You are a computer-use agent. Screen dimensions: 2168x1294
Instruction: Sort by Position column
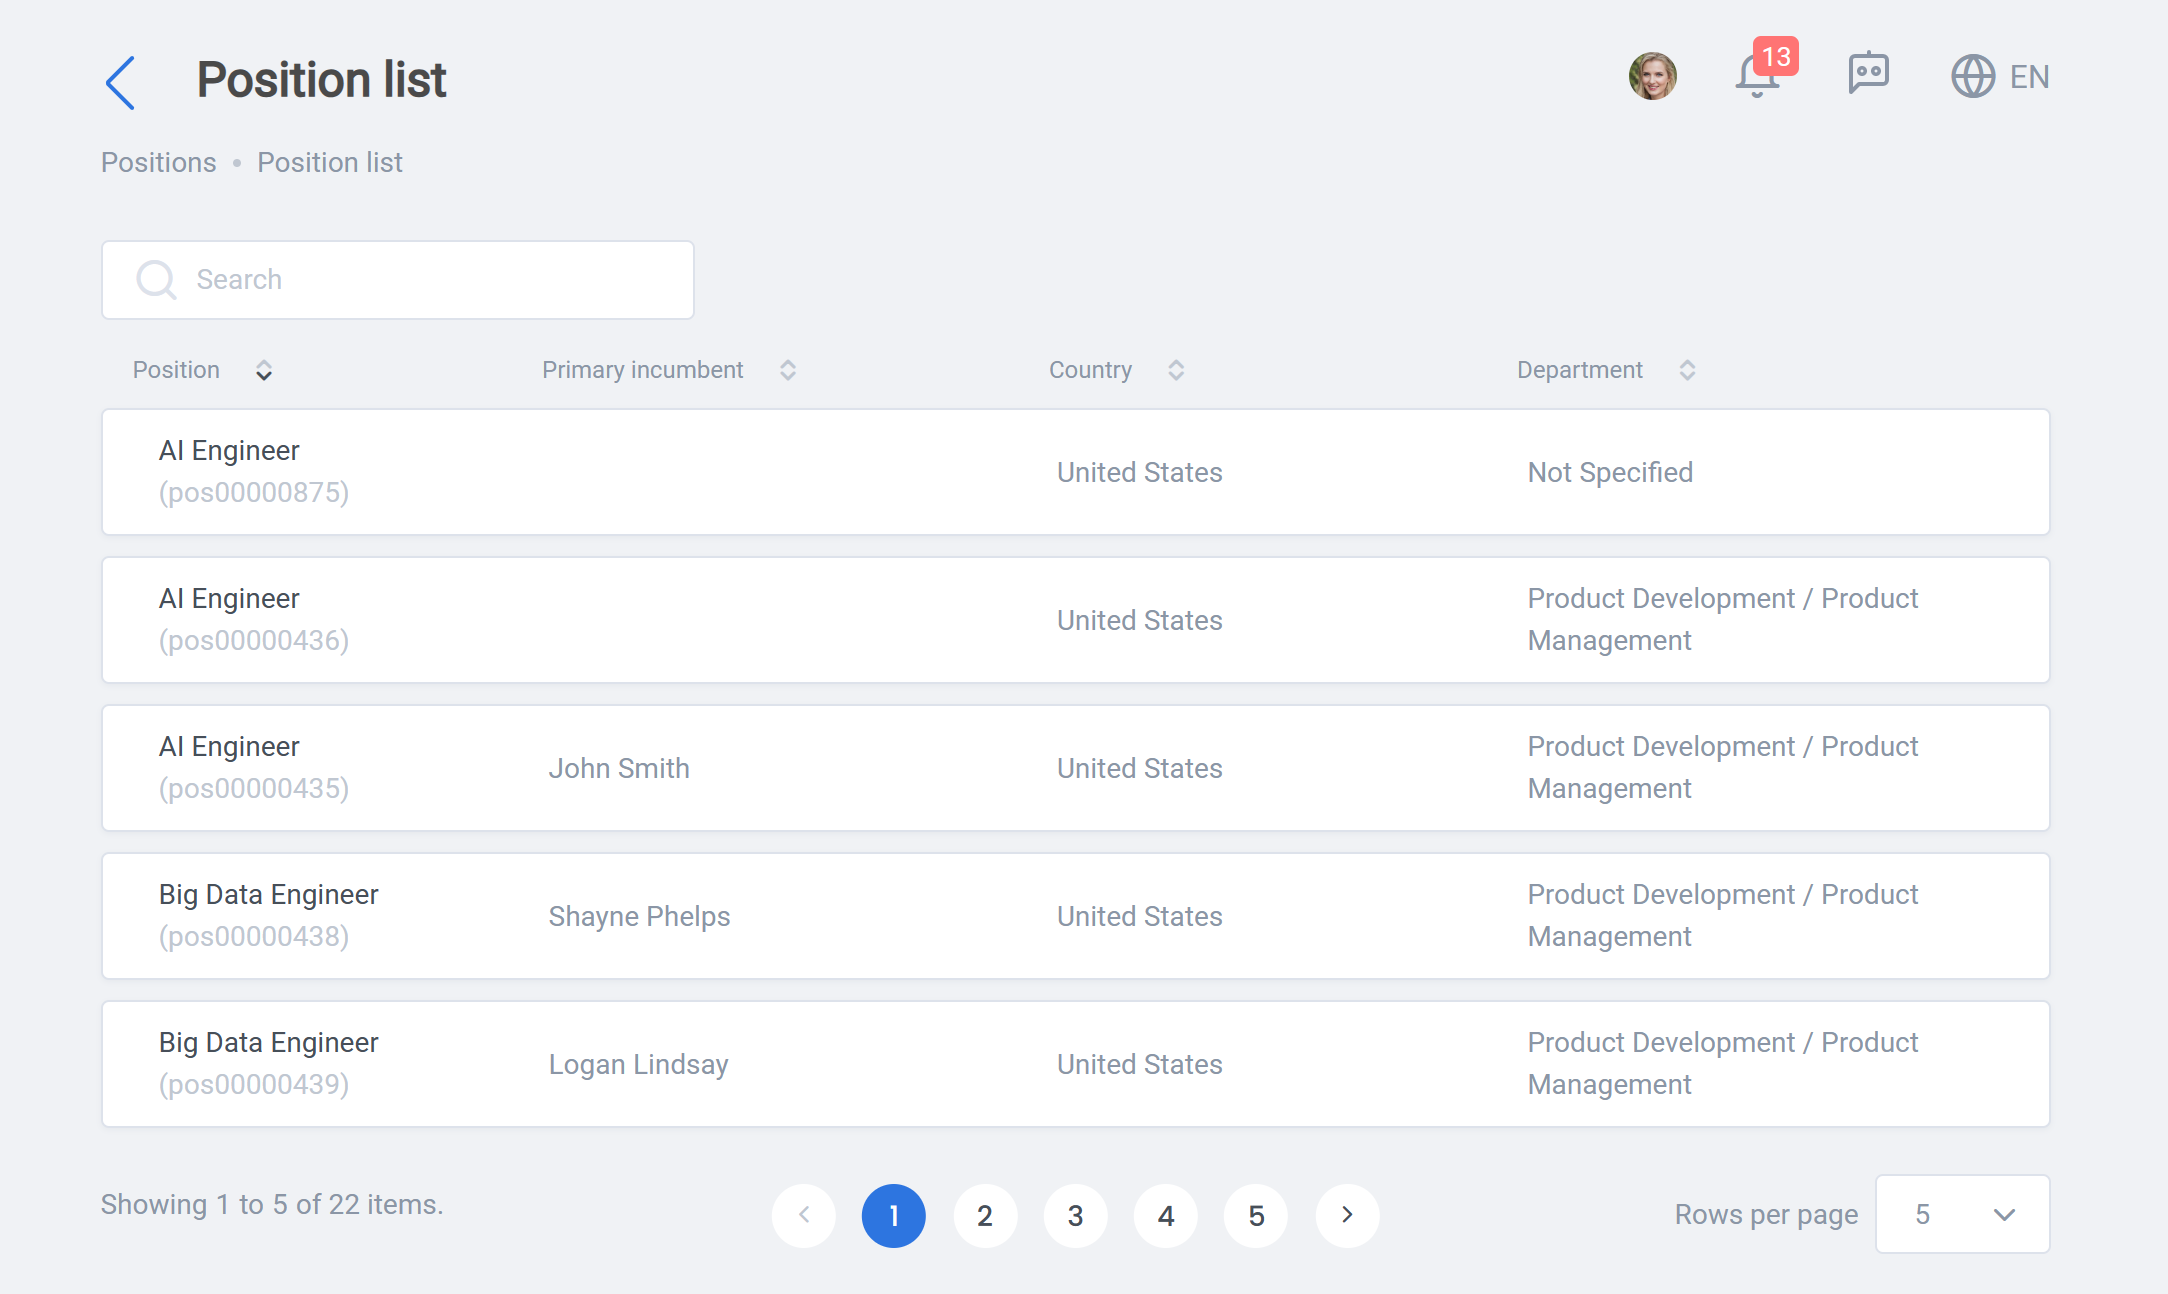[x=264, y=371]
